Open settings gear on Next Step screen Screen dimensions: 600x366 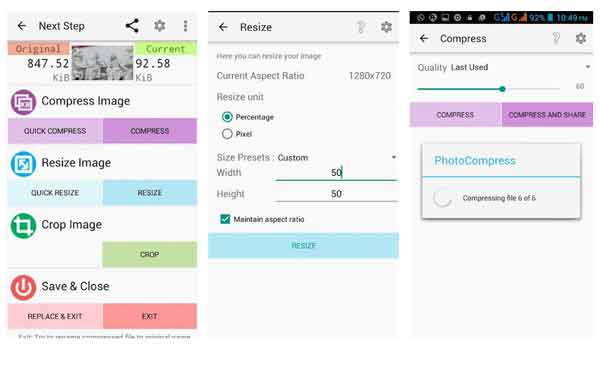(x=160, y=26)
